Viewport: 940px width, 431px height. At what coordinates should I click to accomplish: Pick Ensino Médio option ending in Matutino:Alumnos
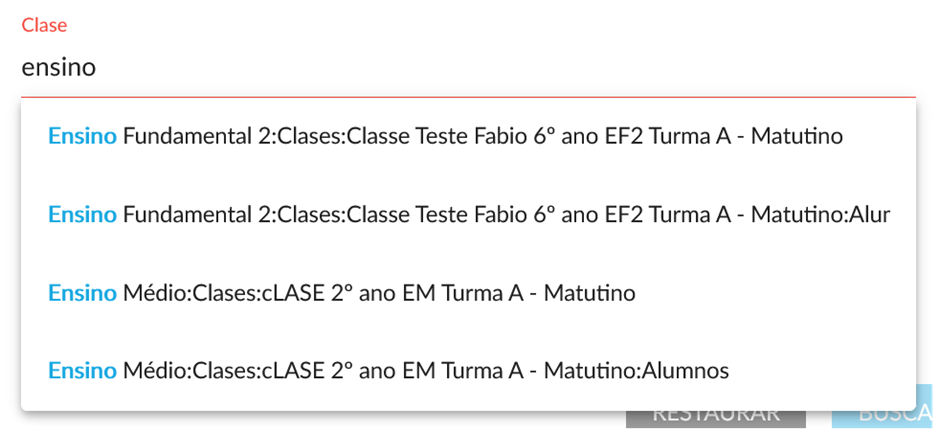(388, 371)
